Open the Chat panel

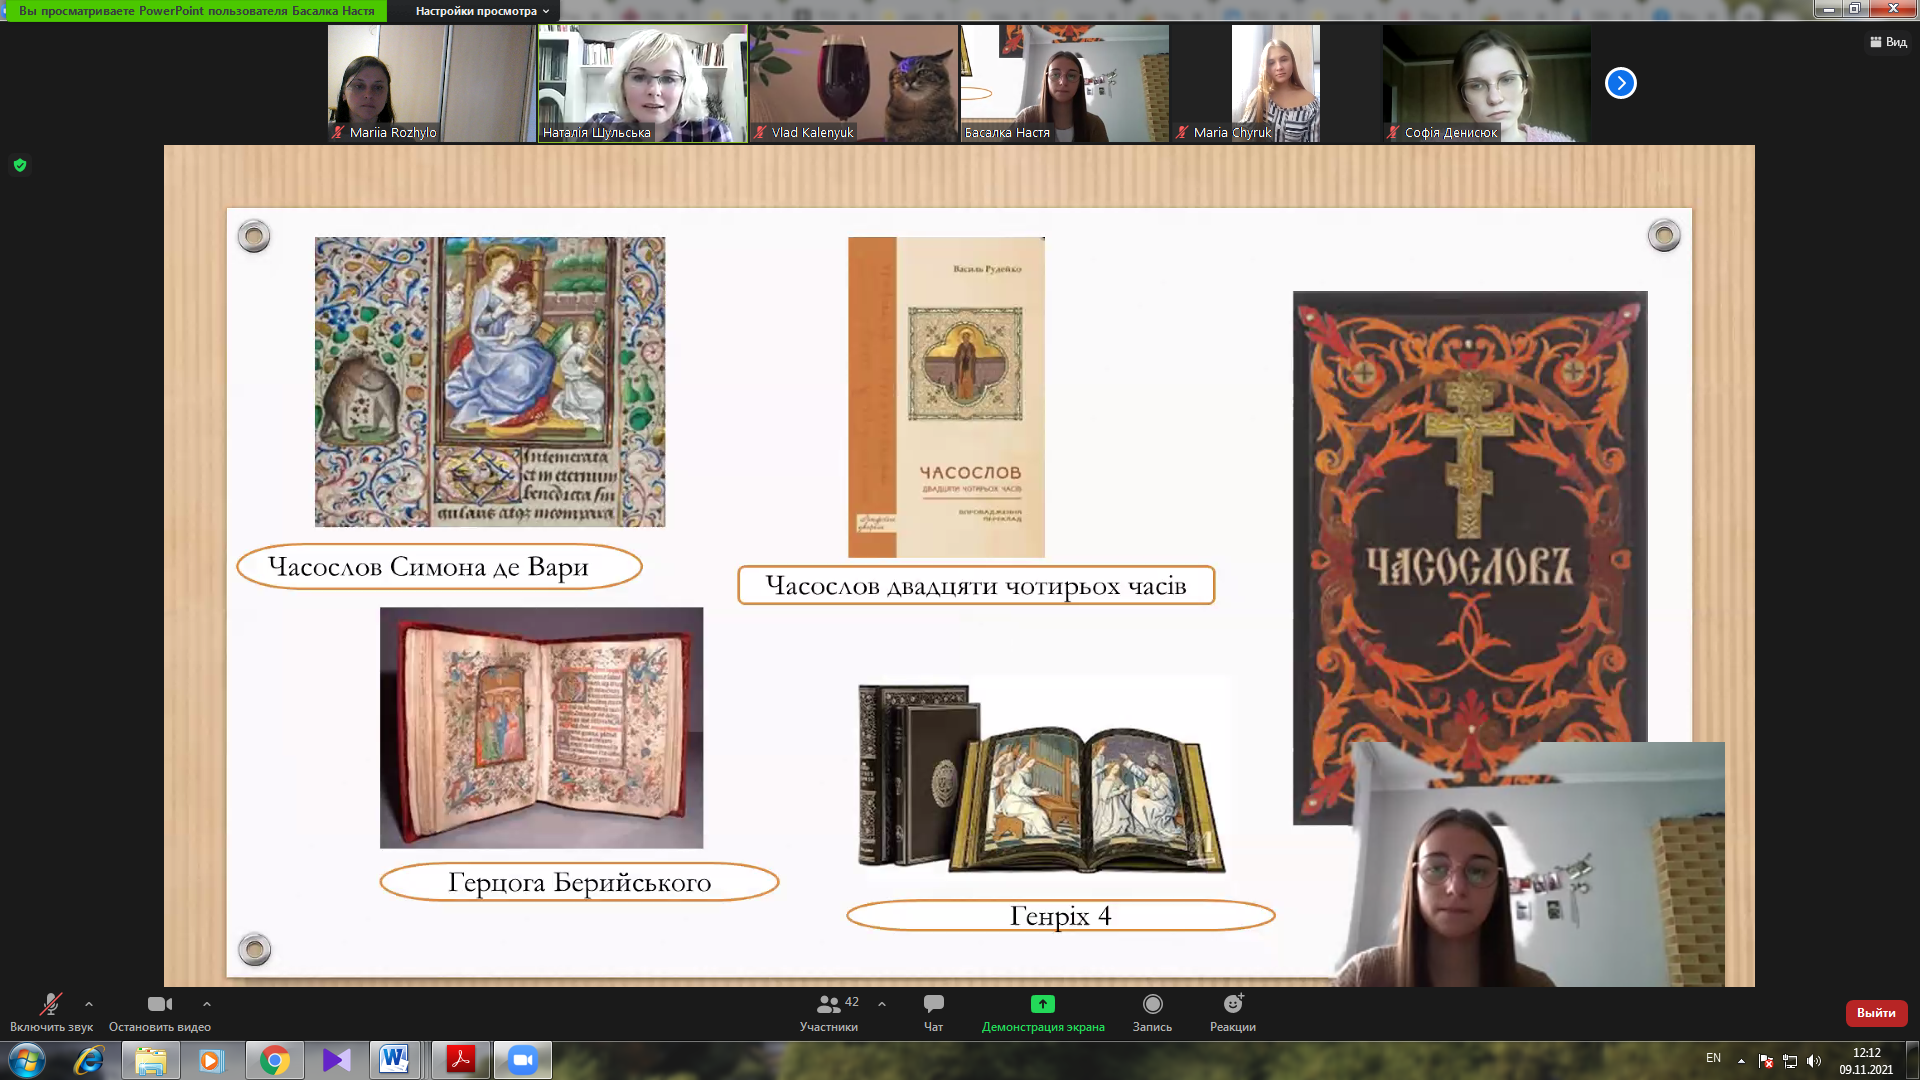pyautogui.click(x=933, y=1004)
